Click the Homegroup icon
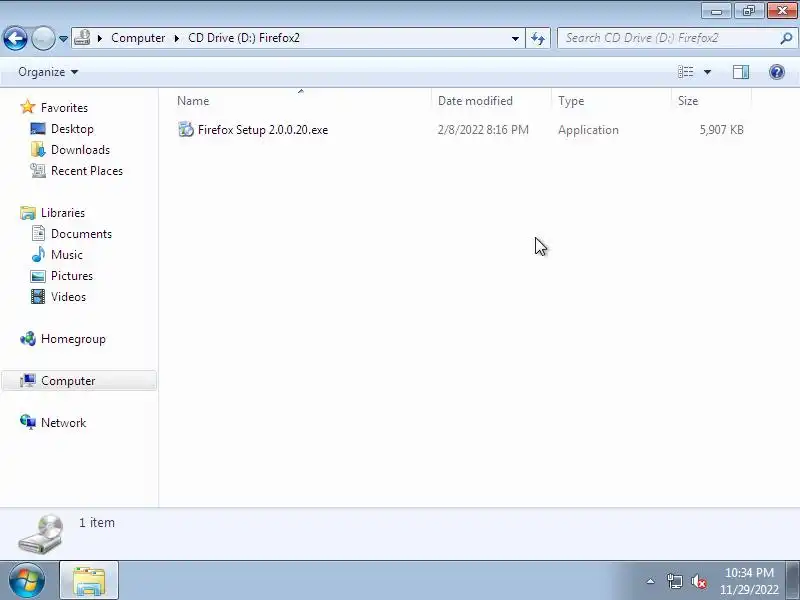The image size is (800, 600). point(28,338)
